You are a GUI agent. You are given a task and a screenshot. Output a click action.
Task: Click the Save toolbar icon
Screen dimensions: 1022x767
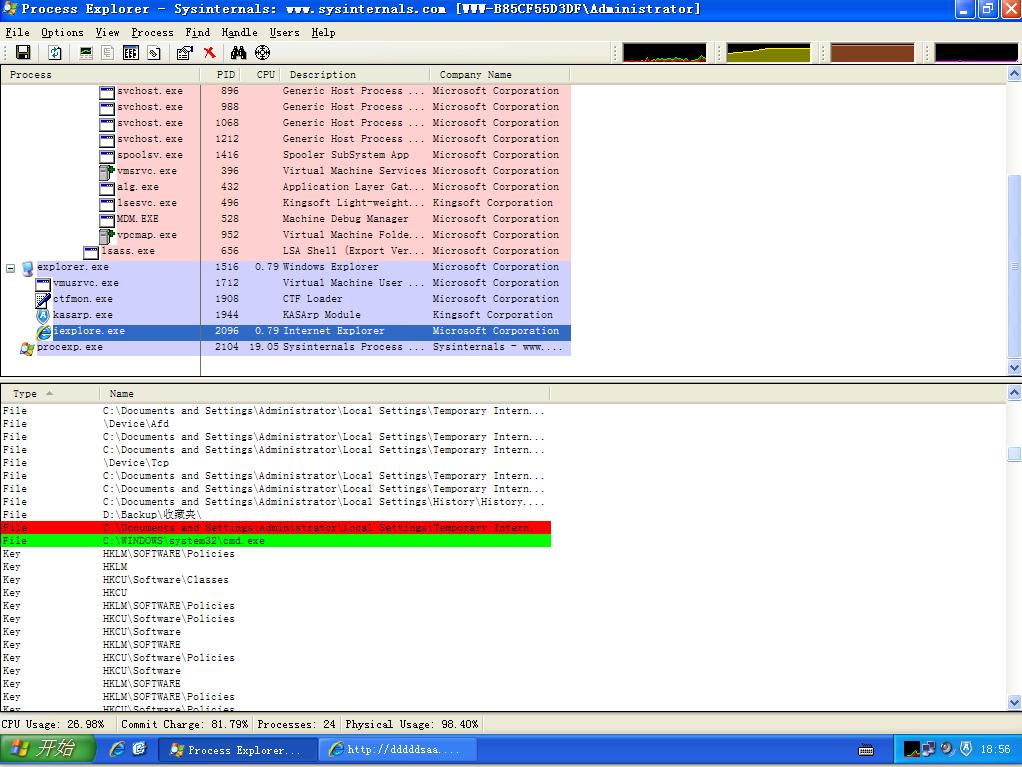click(23, 53)
